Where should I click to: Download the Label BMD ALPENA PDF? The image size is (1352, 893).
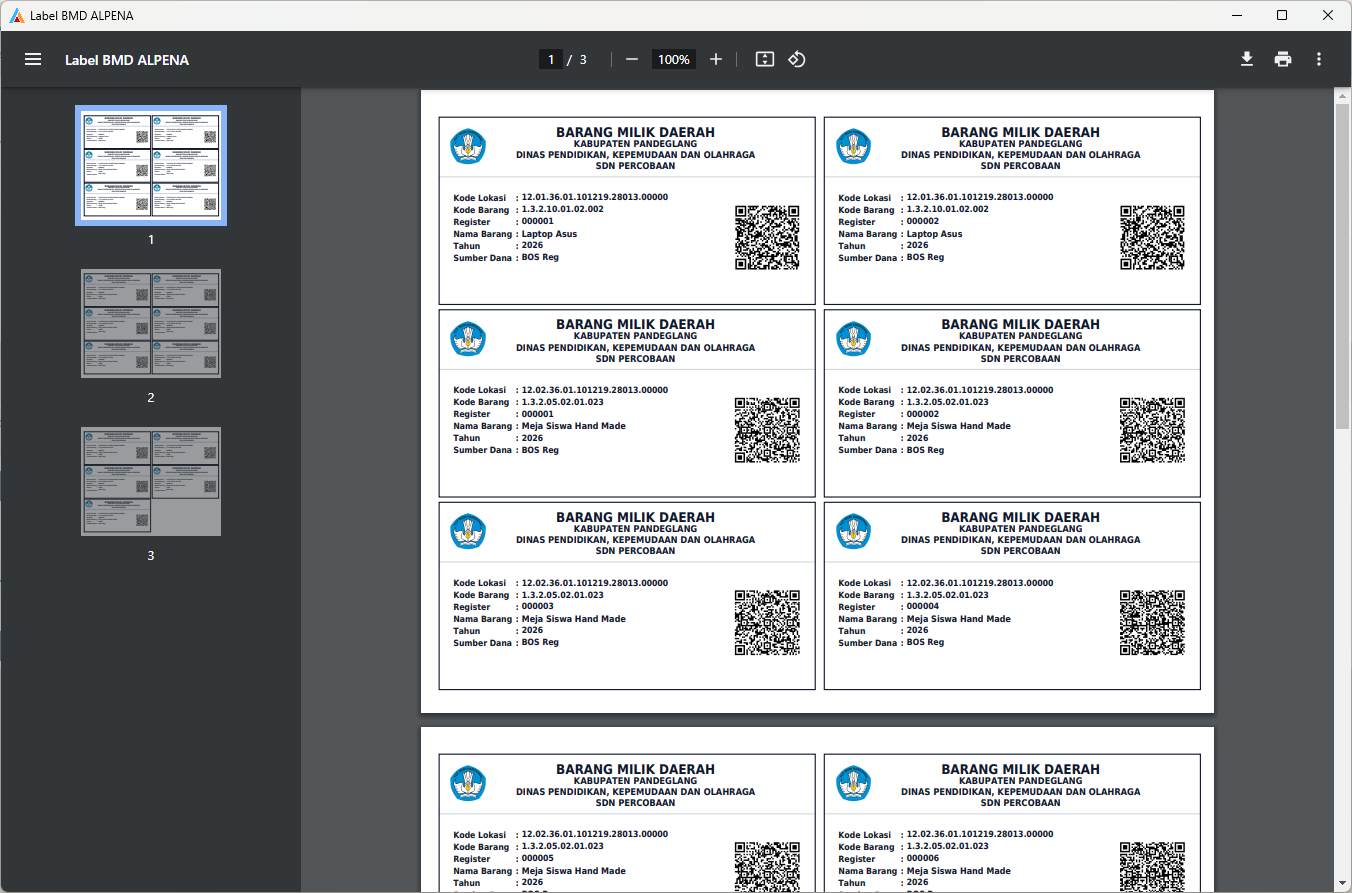point(1247,59)
